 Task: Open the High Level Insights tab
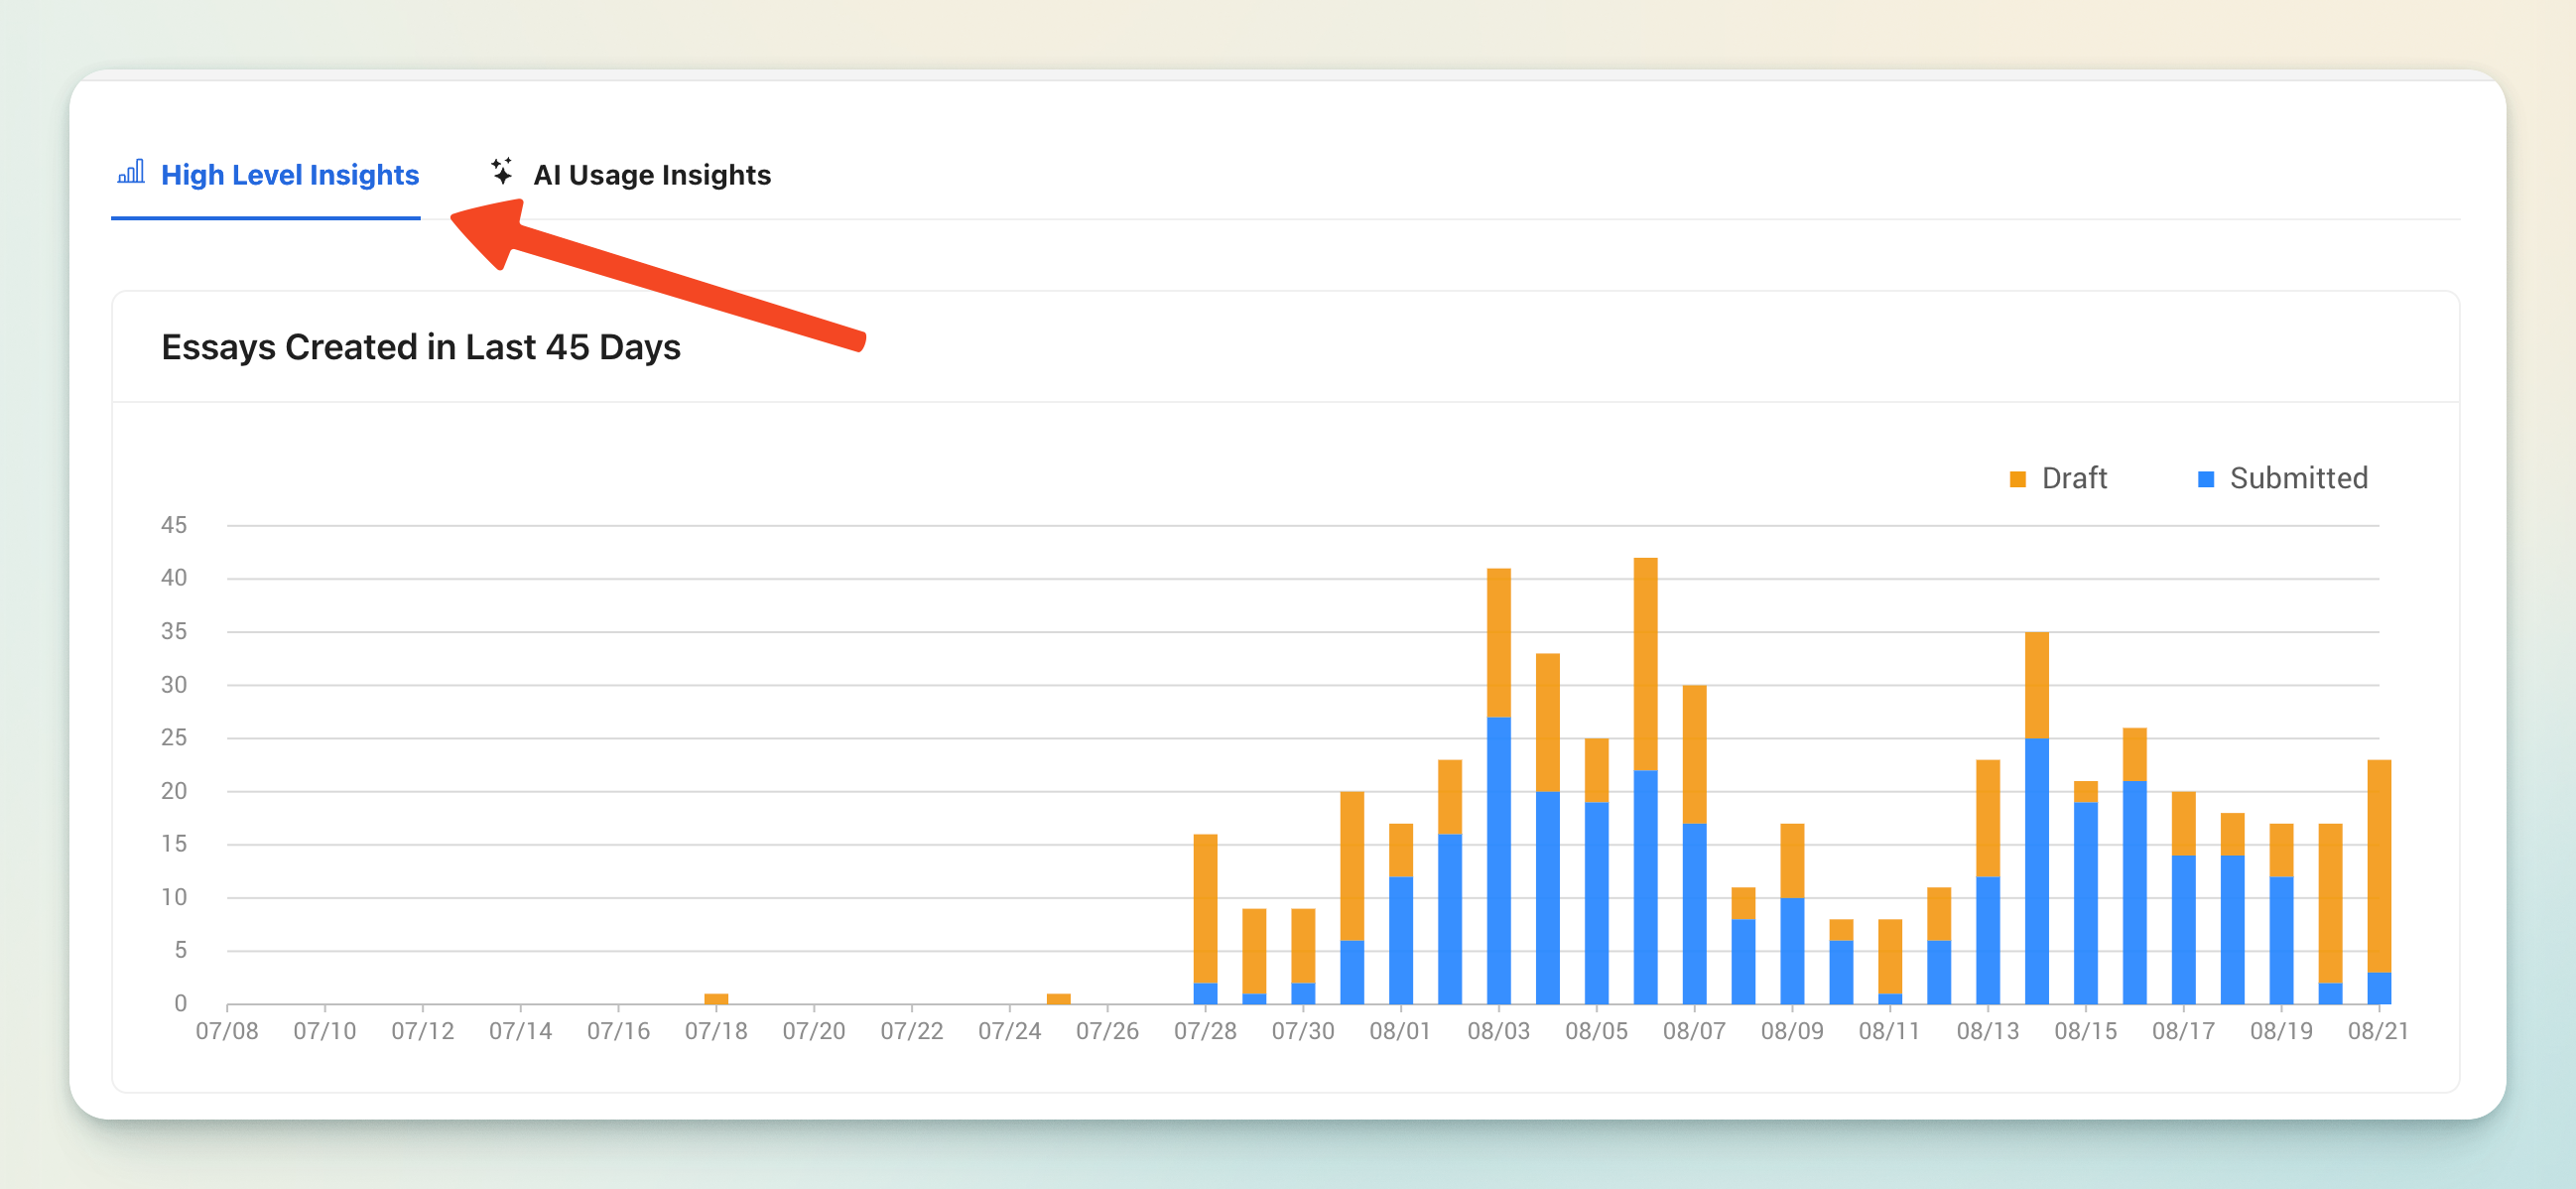(289, 175)
